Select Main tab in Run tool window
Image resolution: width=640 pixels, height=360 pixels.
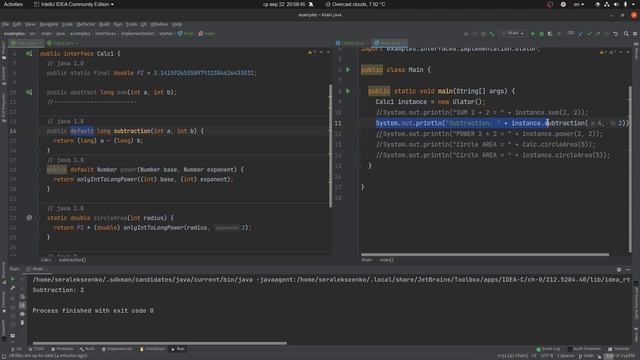[x=37, y=269]
